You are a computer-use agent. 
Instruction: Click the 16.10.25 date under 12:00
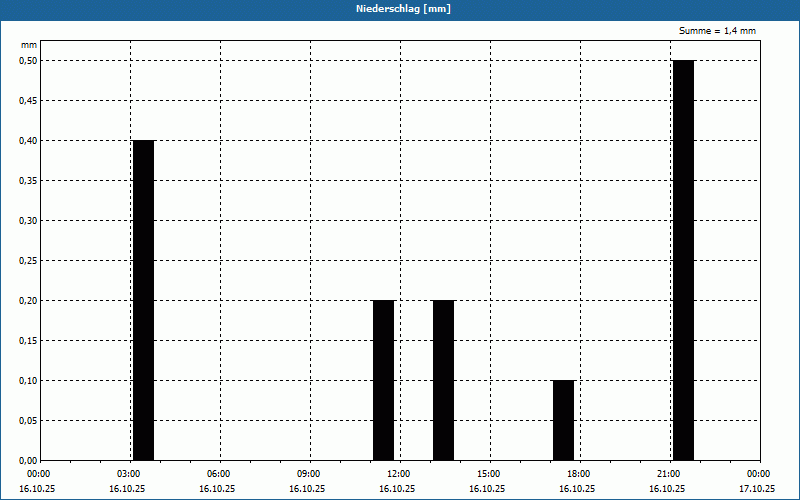coord(397,489)
